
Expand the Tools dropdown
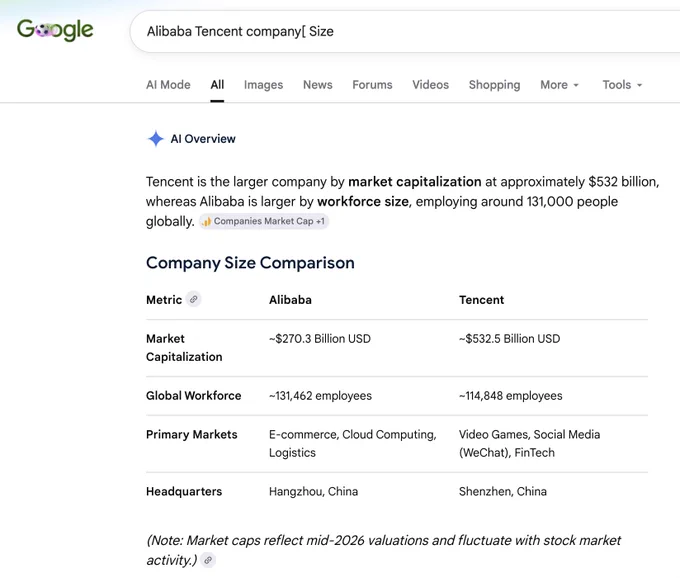point(622,85)
